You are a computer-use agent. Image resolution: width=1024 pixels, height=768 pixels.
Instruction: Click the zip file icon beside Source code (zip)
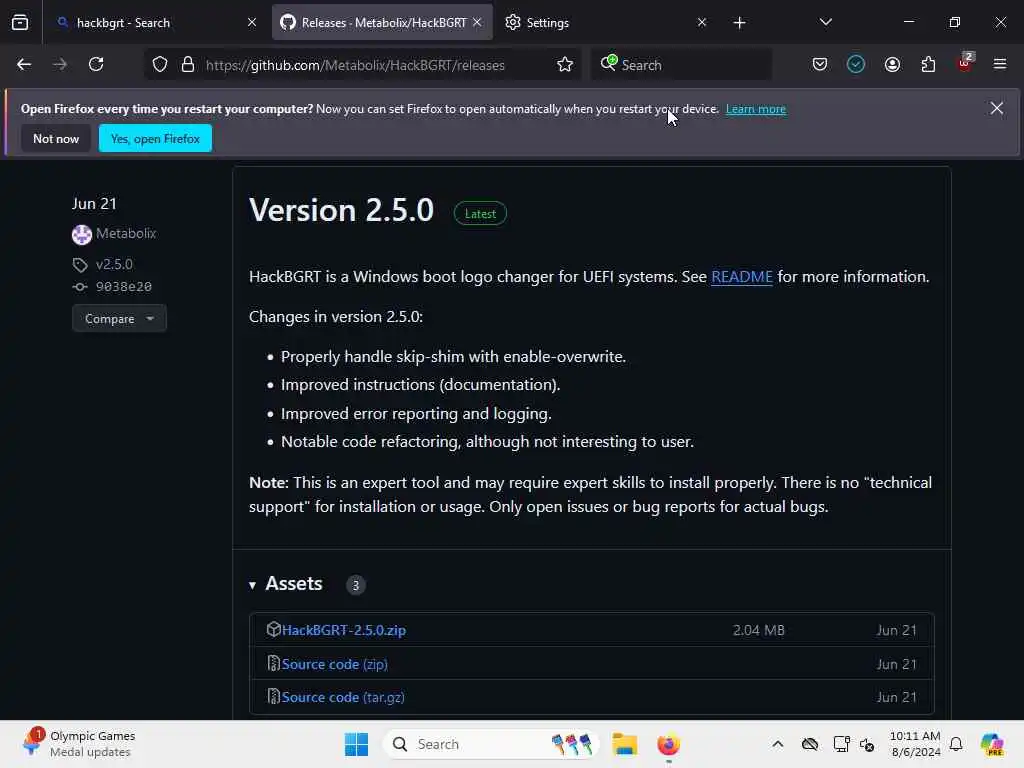pos(274,663)
